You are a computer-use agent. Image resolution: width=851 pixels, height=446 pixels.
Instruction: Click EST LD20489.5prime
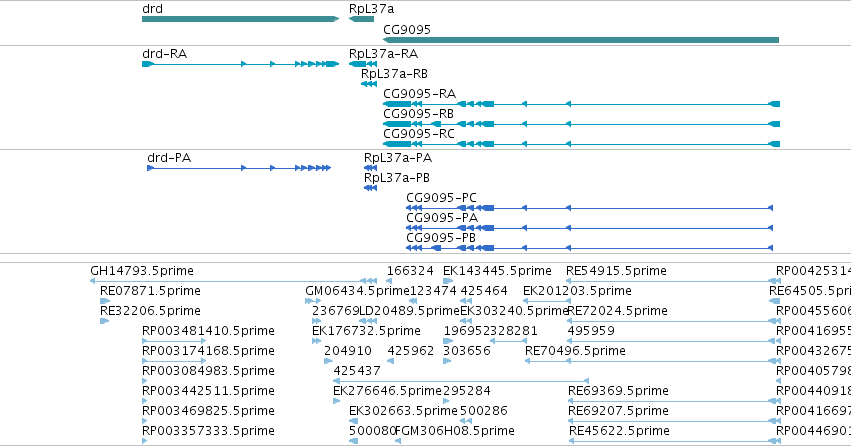pos(410,311)
